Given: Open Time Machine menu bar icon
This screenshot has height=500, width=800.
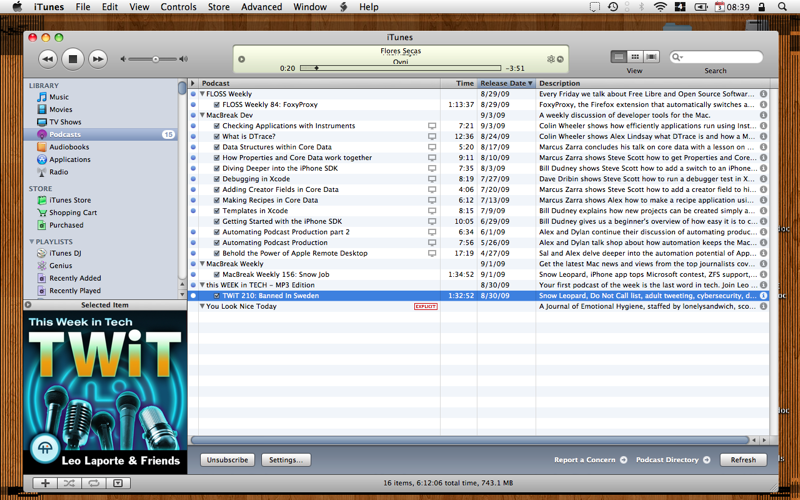Looking at the screenshot, I should click(x=613, y=7).
